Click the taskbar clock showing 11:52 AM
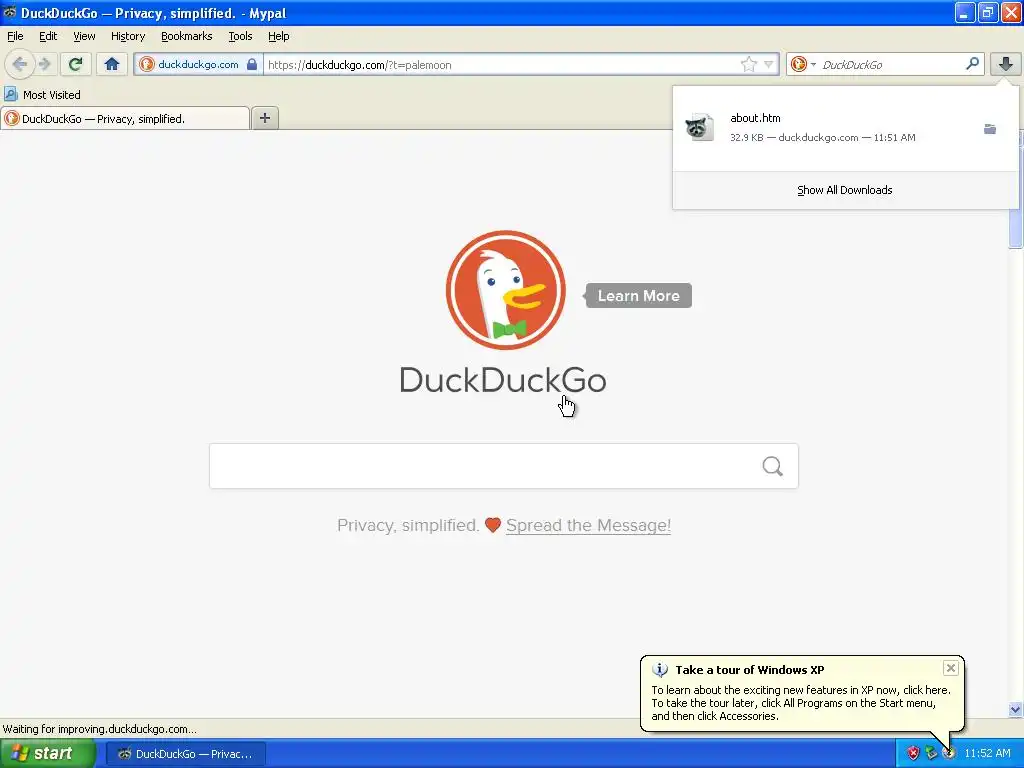The width and height of the screenshot is (1024, 768). (987, 754)
